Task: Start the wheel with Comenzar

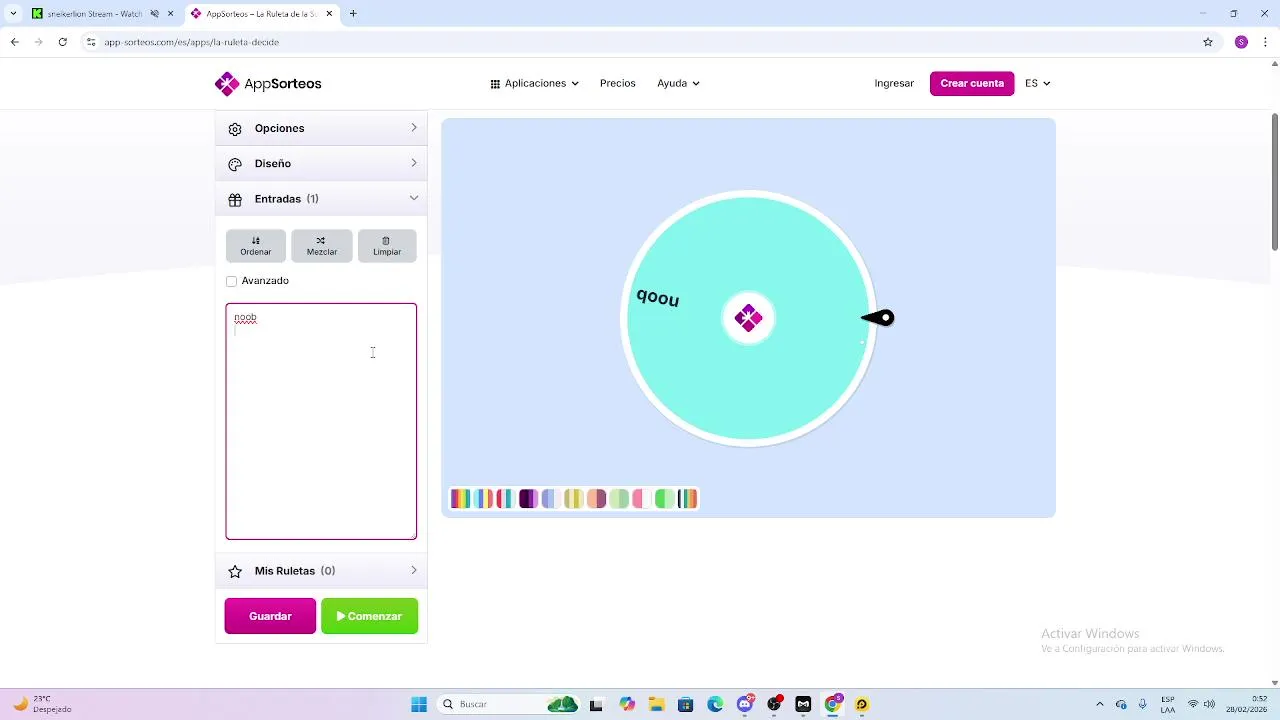Action: (369, 616)
